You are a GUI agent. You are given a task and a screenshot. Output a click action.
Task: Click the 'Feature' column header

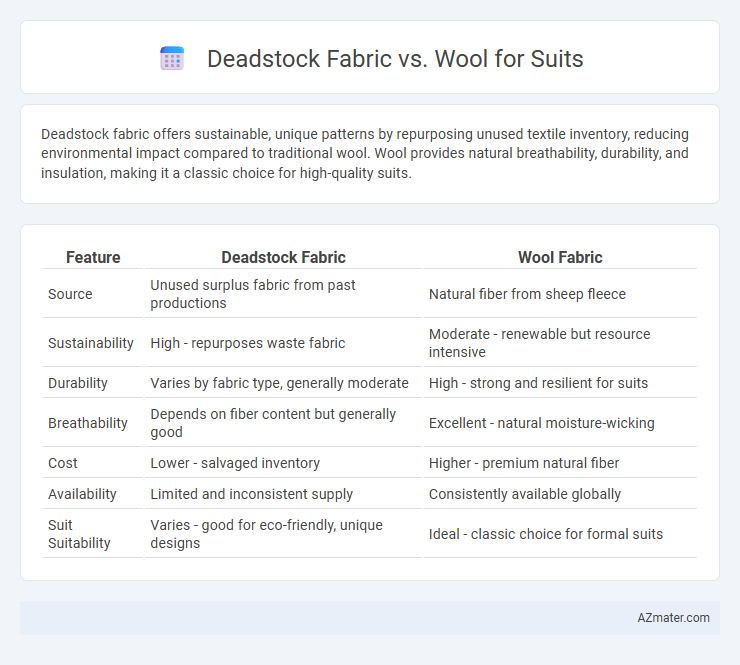(x=93, y=257)
